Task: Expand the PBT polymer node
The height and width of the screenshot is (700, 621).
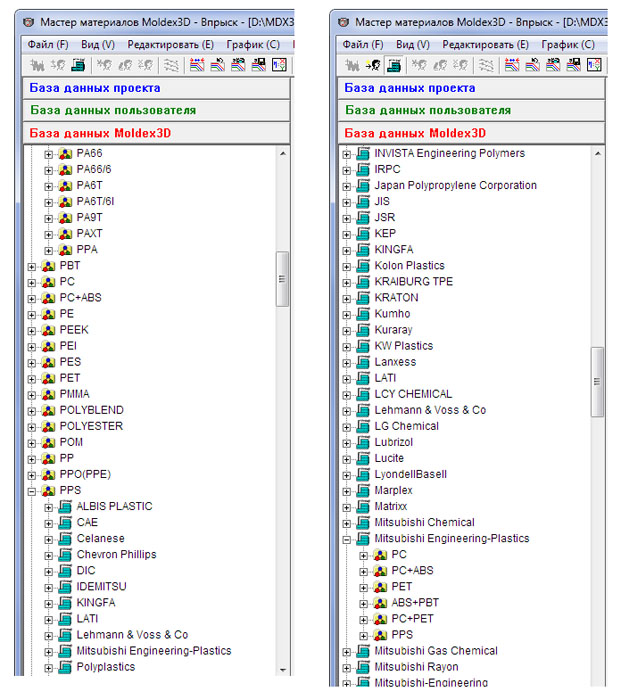Action: click(32, 267)
